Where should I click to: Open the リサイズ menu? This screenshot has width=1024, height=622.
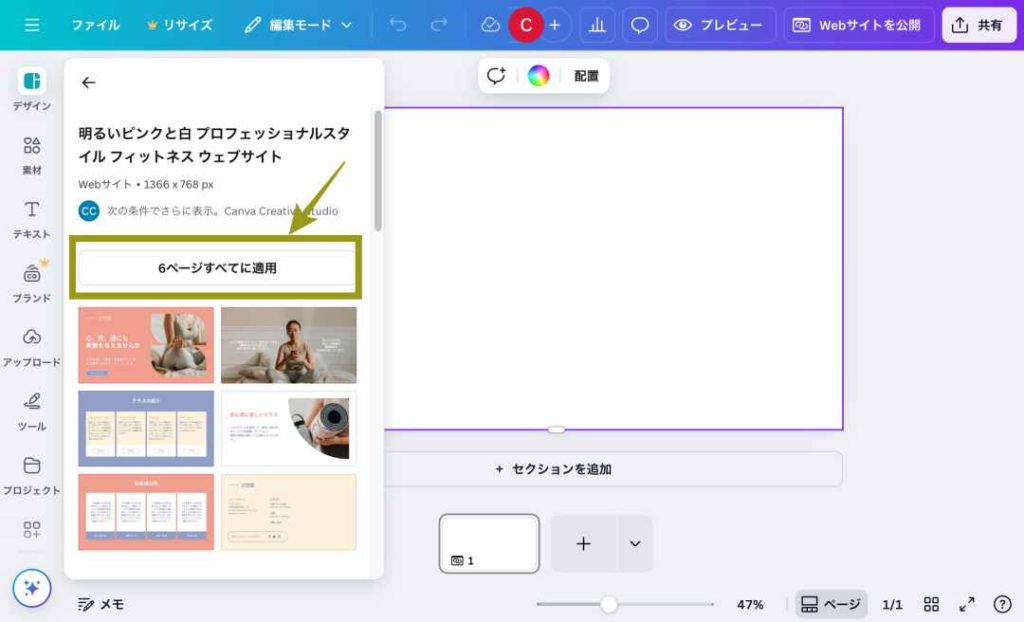180,25
